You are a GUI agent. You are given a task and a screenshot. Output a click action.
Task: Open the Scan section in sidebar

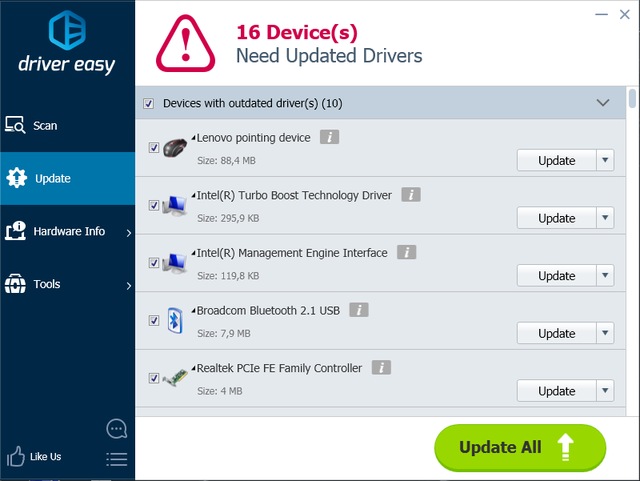[45, 126]
